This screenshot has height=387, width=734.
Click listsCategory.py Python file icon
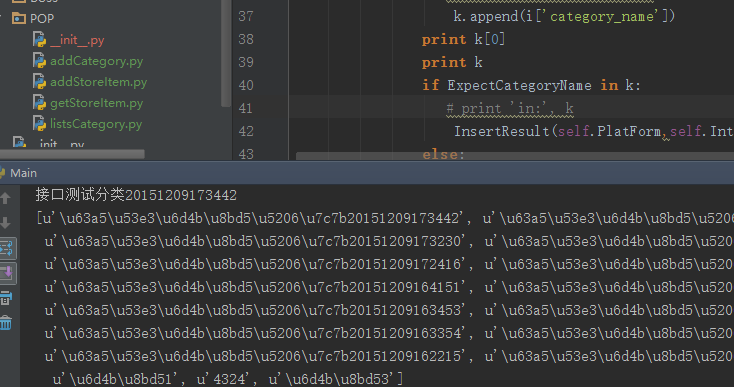pos(39,124)
